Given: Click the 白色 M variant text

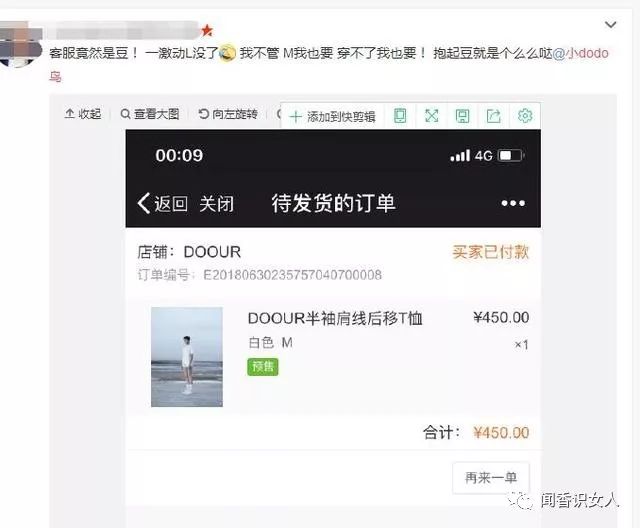Looking at the screenshot, I should [x=270, y=342].
